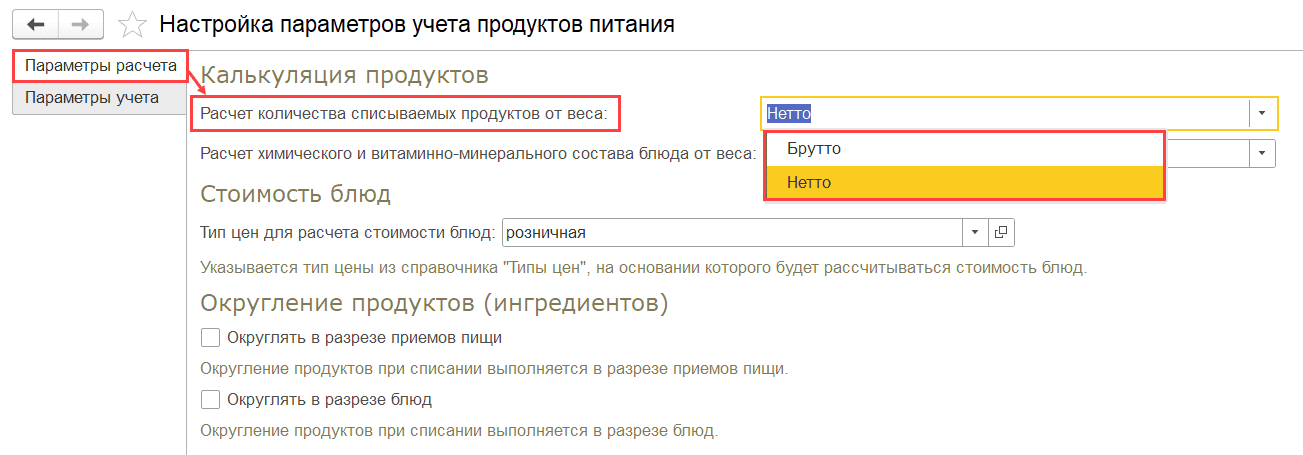Enable Округлять в разрезе блюд checkbox
Image resolution: width=1303 pixels, height=455 pixels.
(210, 400)
